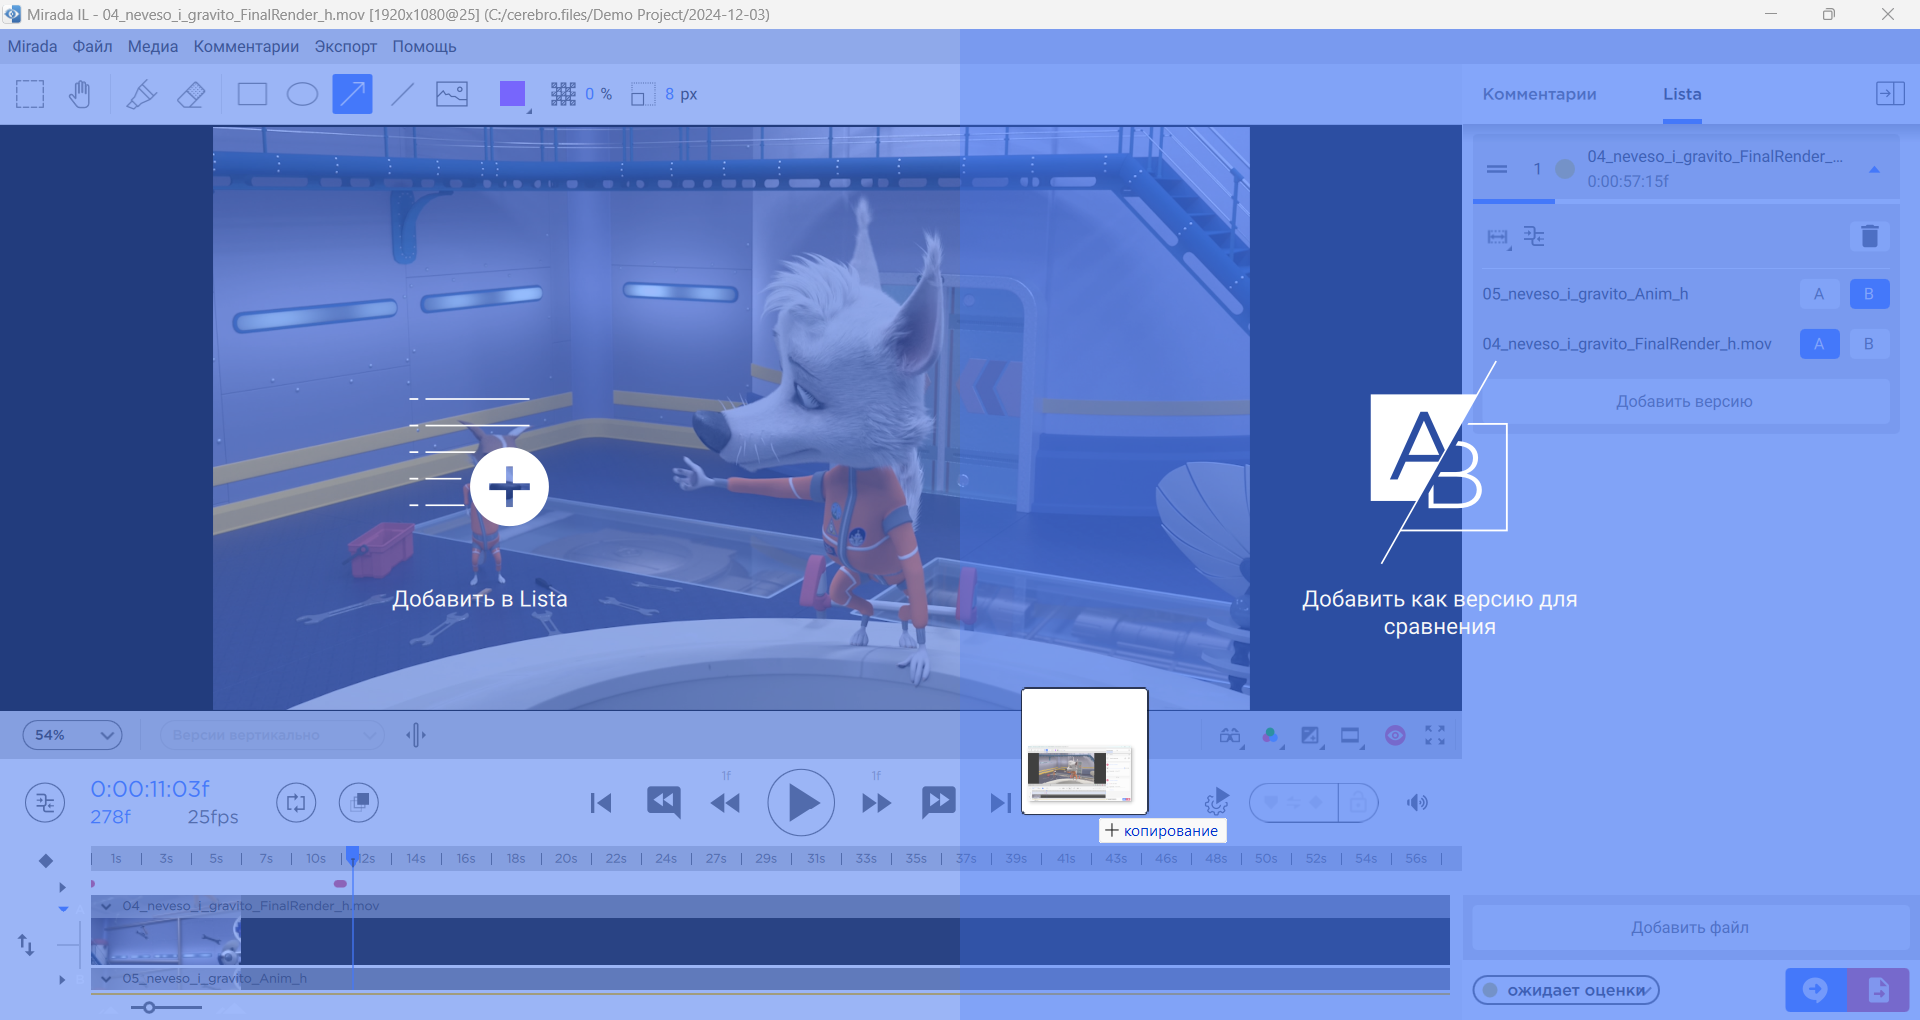
Task: Click the purple export document button
Action: (x=1878, y=990)
